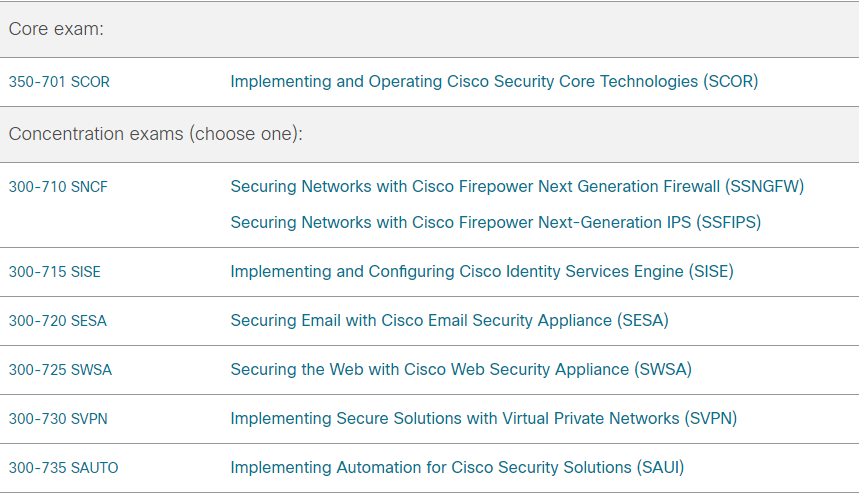Open the 300-730 SVPN exam link
The image size is (859, 497).
tap(58, 419)
